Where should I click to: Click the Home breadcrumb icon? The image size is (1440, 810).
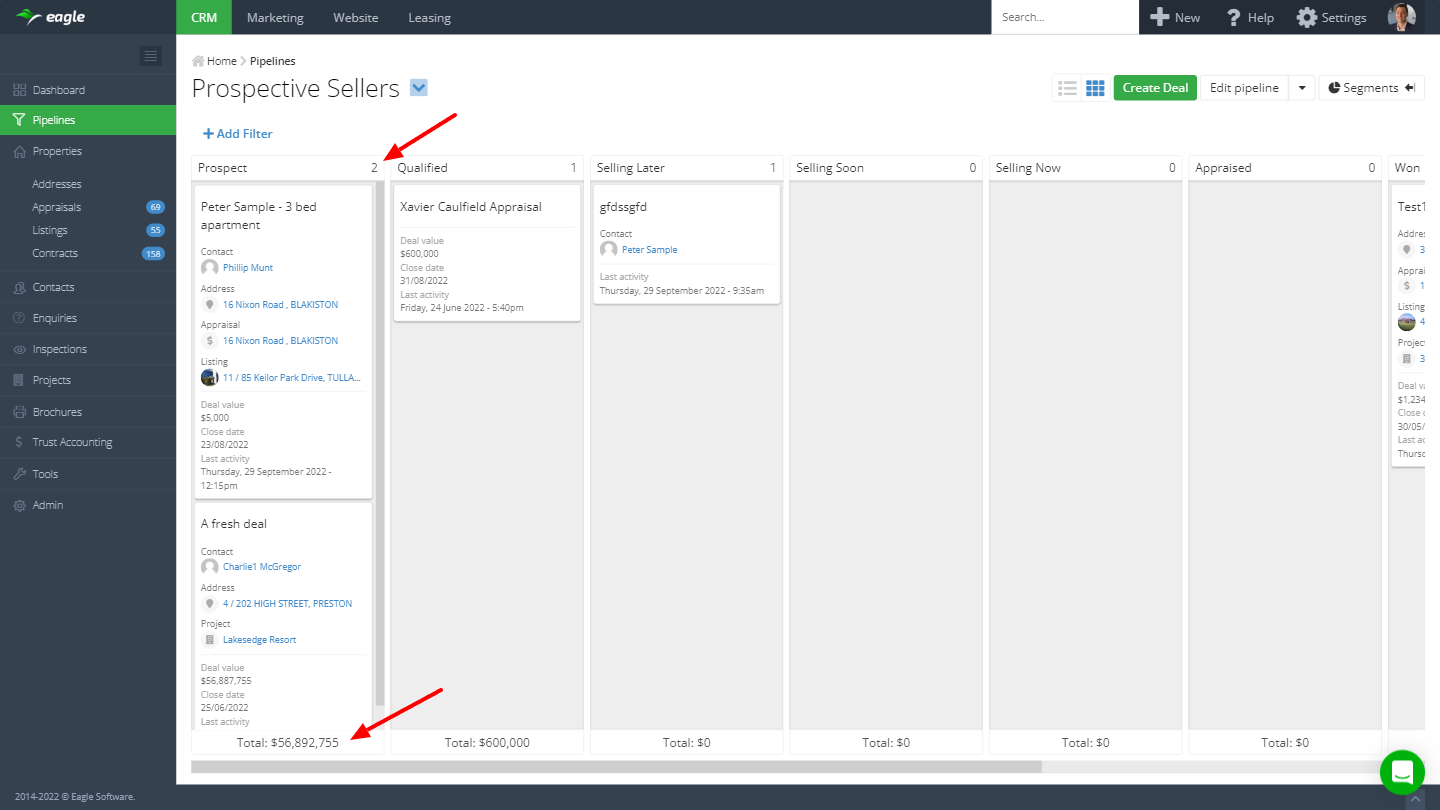click(x=198, y=61)
